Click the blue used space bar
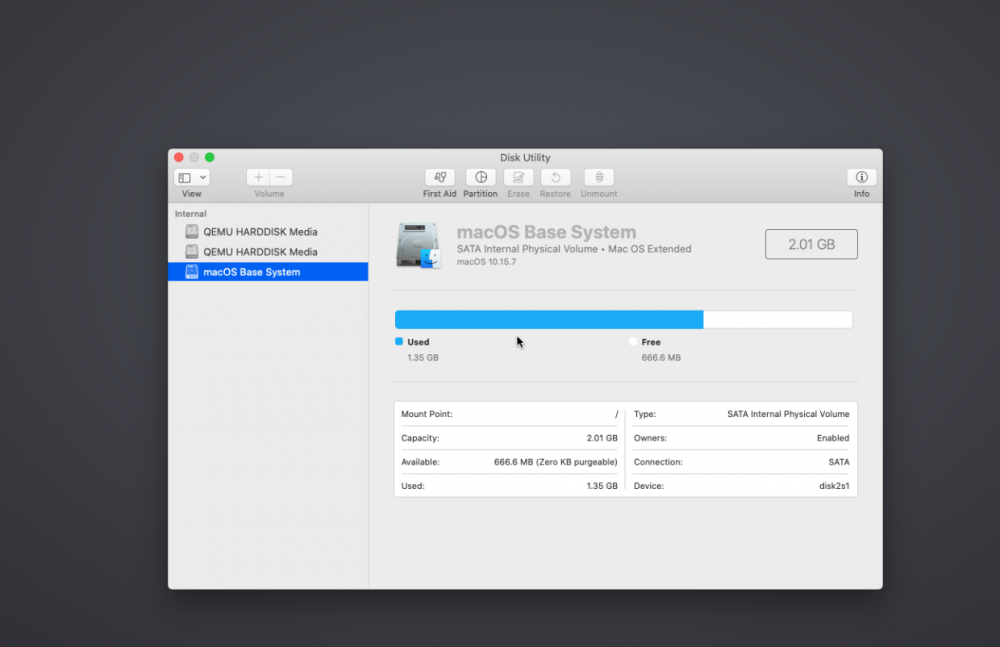The image size is (1000, 647). [x=549, y=320]
